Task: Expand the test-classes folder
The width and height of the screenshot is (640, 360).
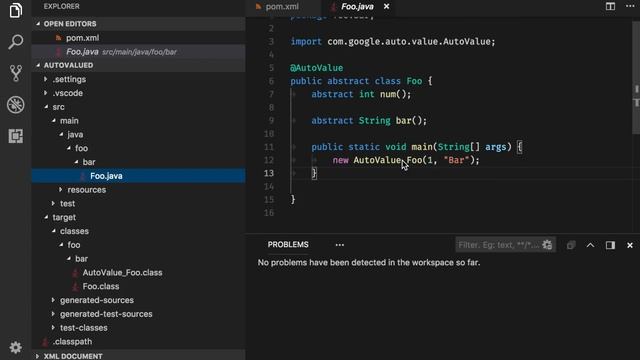Action: 139,328
